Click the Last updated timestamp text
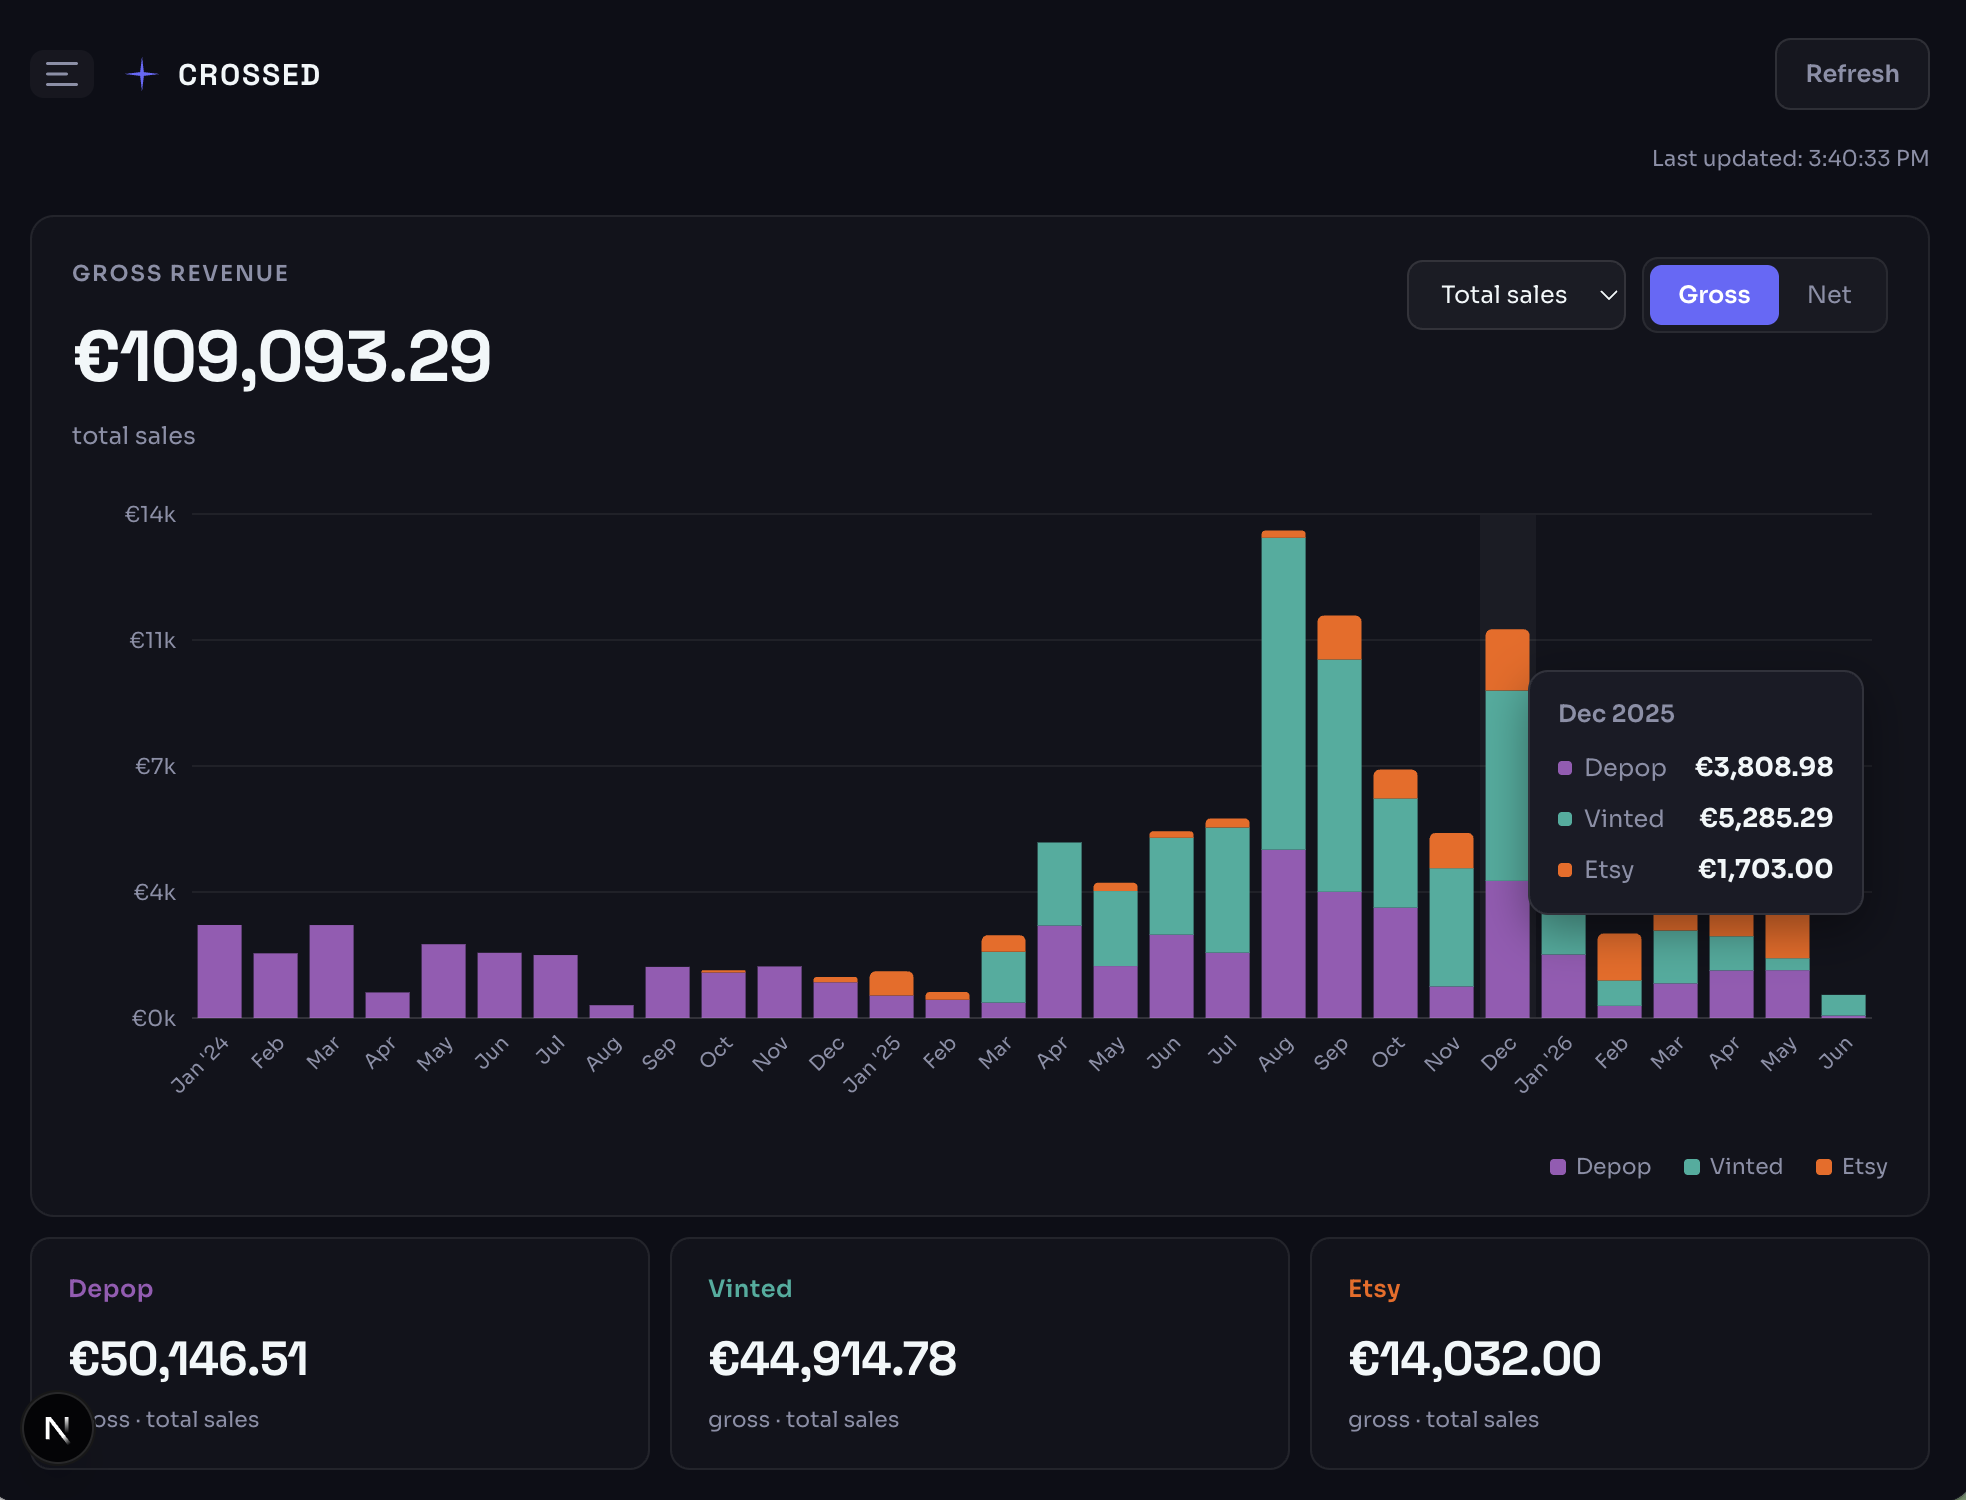Image resolution: width=1966 pixels, height=1500 pixels. coord(1790,158)
